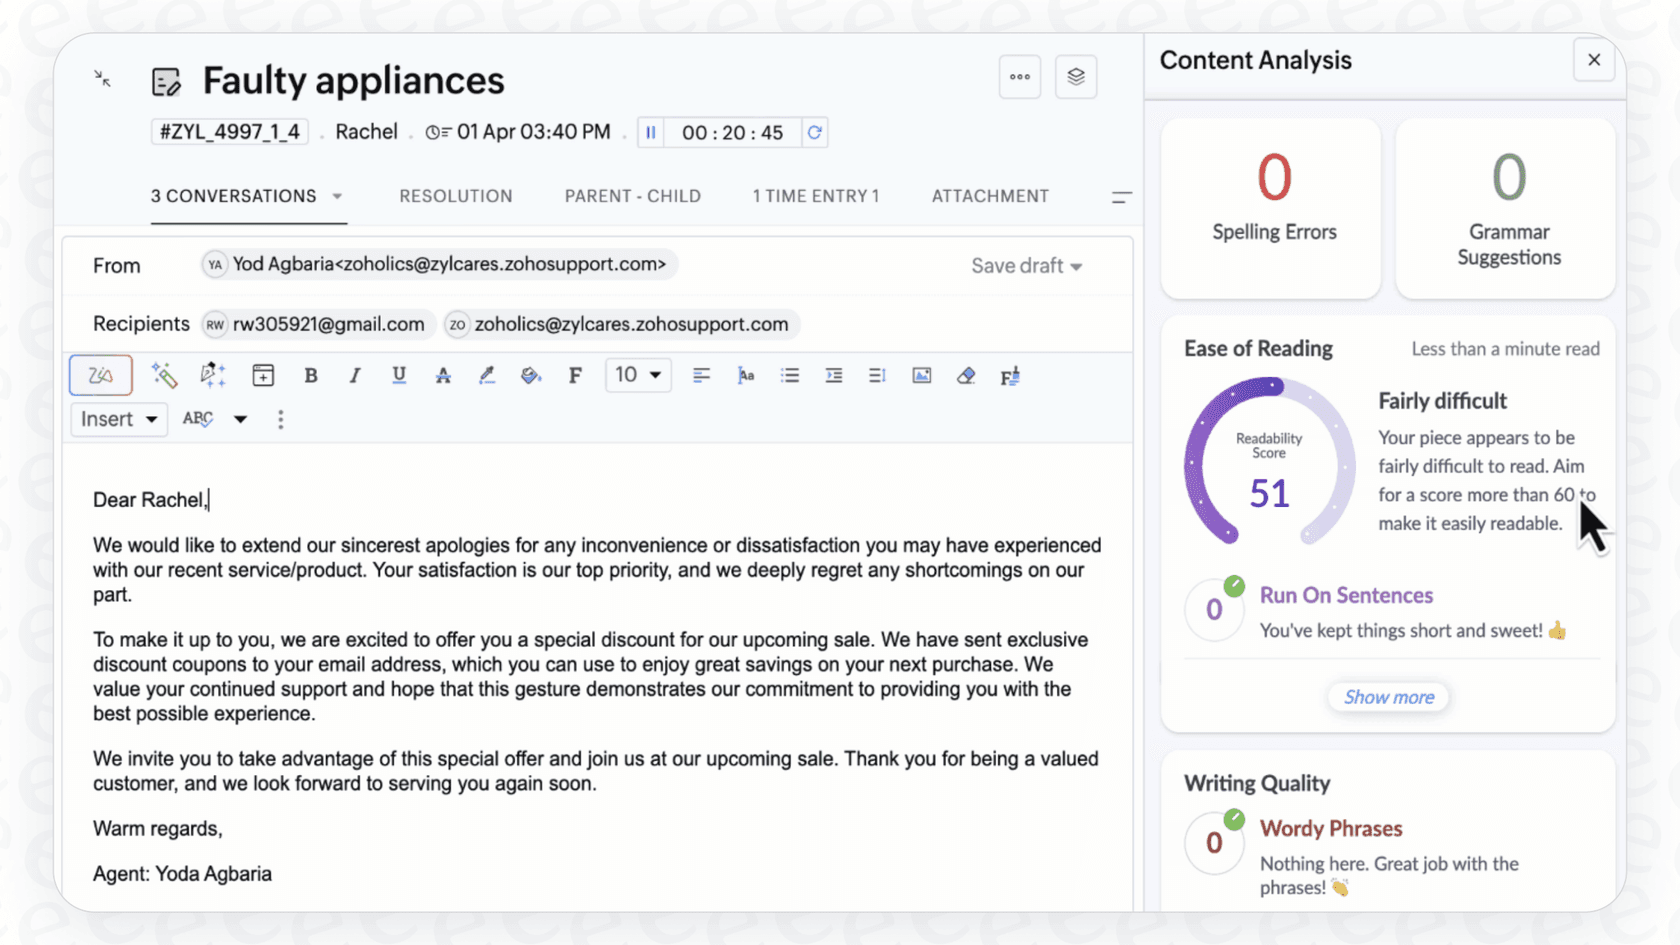The width and height of the screenshot is (1680, 945).
Task: Insert an image into the email body
Action: coord(921,375)
